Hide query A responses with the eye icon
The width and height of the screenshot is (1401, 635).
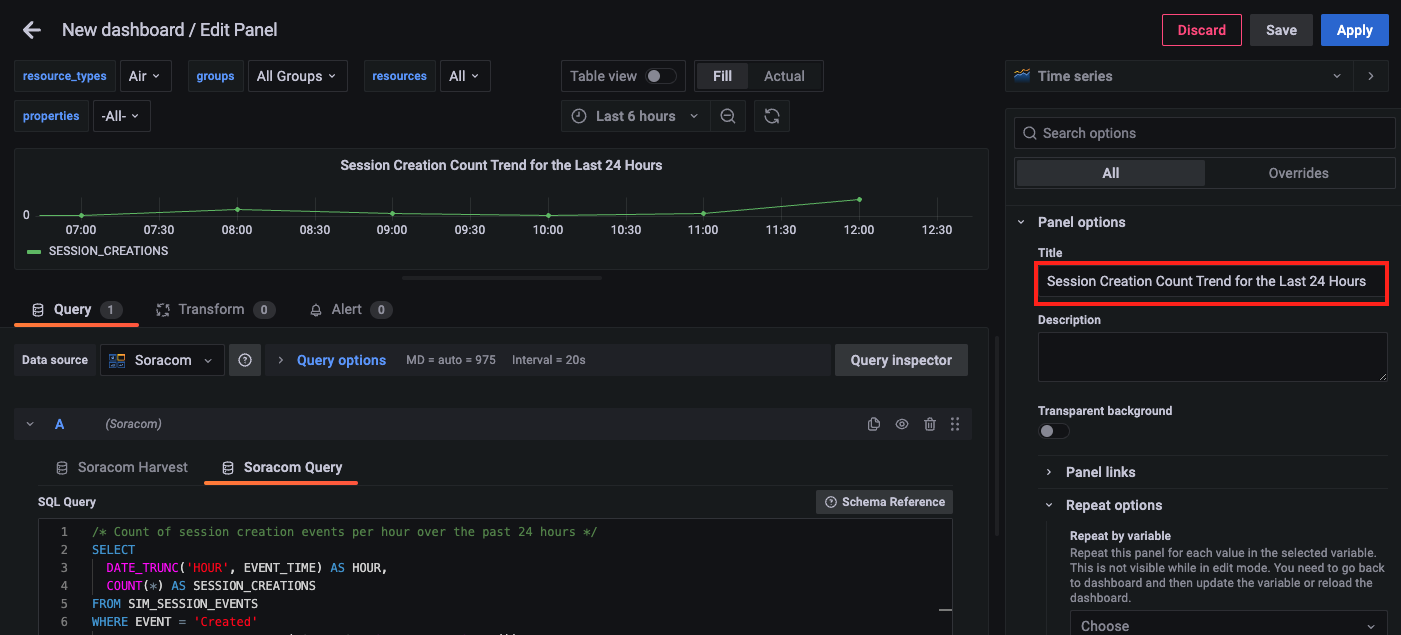901,423
